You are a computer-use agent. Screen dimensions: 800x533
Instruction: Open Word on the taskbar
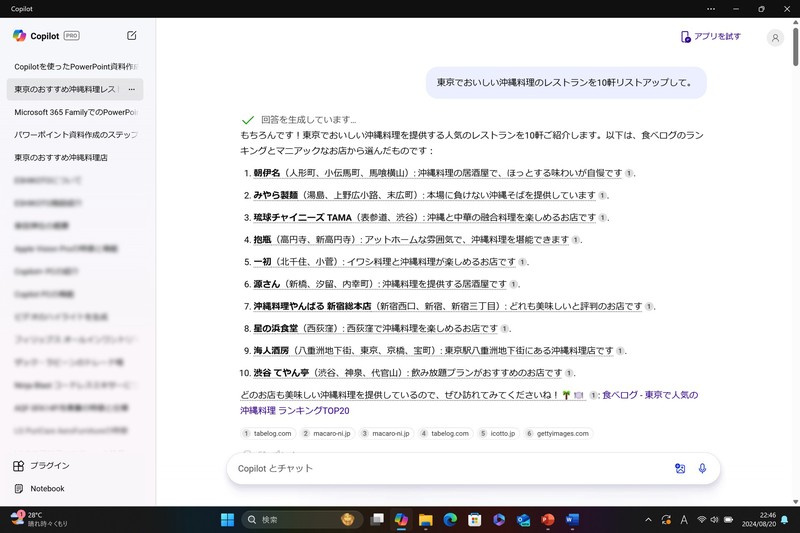(572, 520)
